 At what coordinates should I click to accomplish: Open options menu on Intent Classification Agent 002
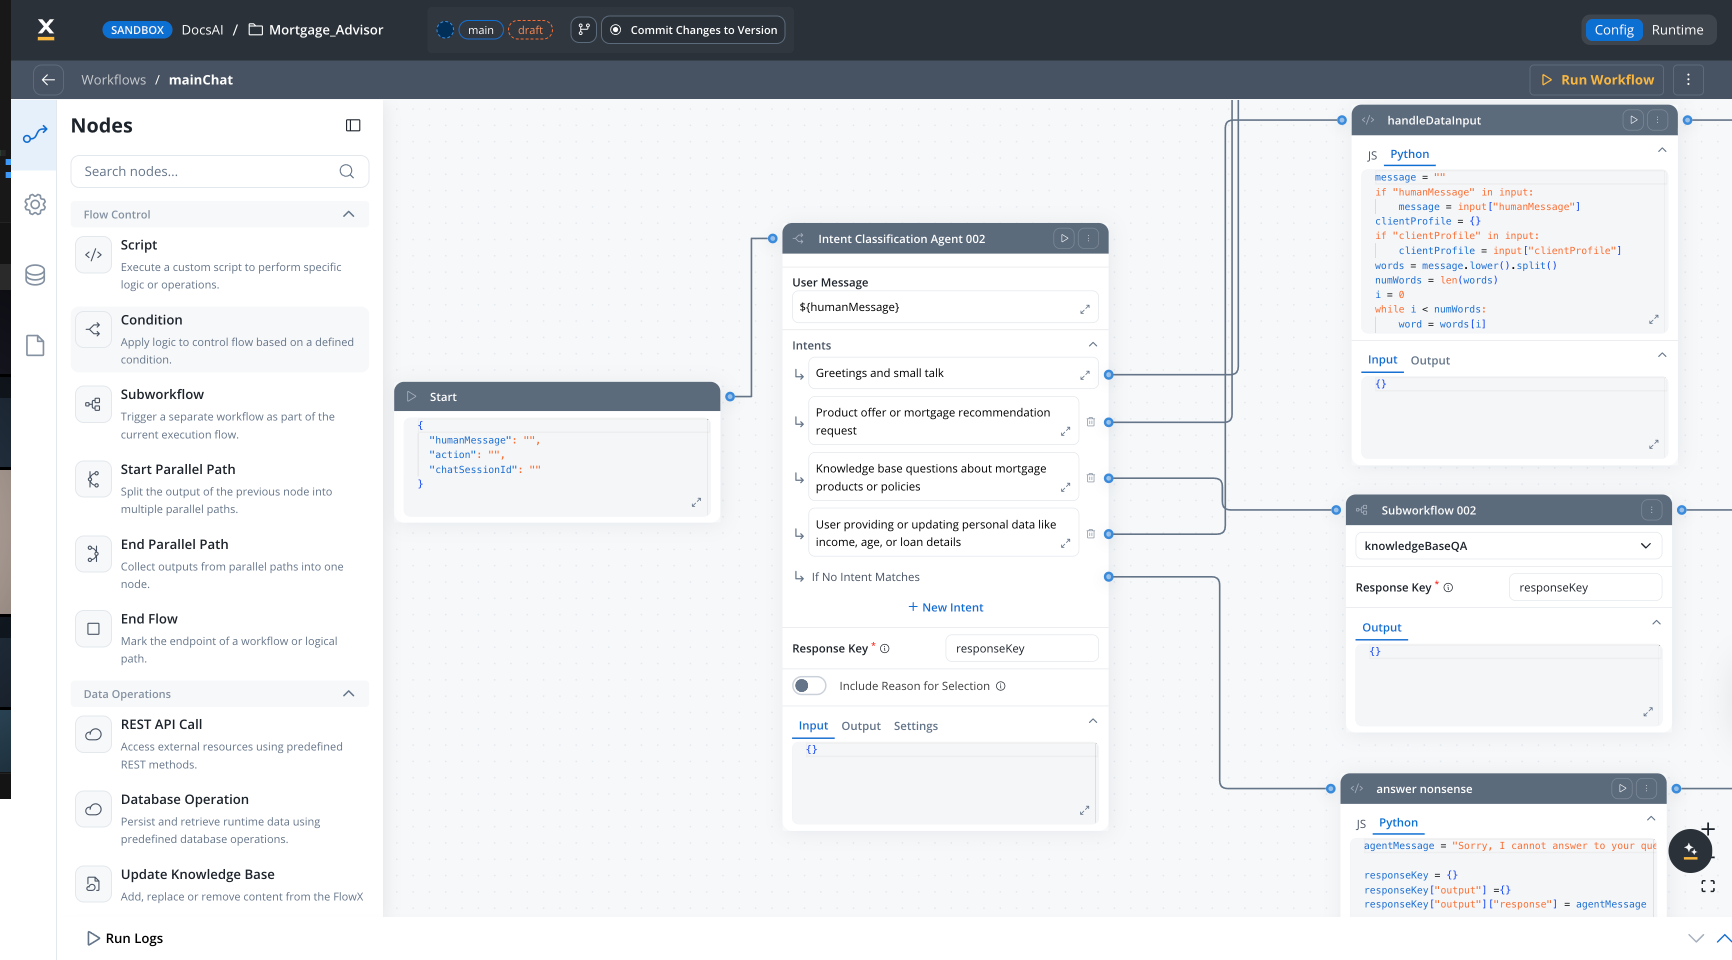click(x=1088, y=238)
